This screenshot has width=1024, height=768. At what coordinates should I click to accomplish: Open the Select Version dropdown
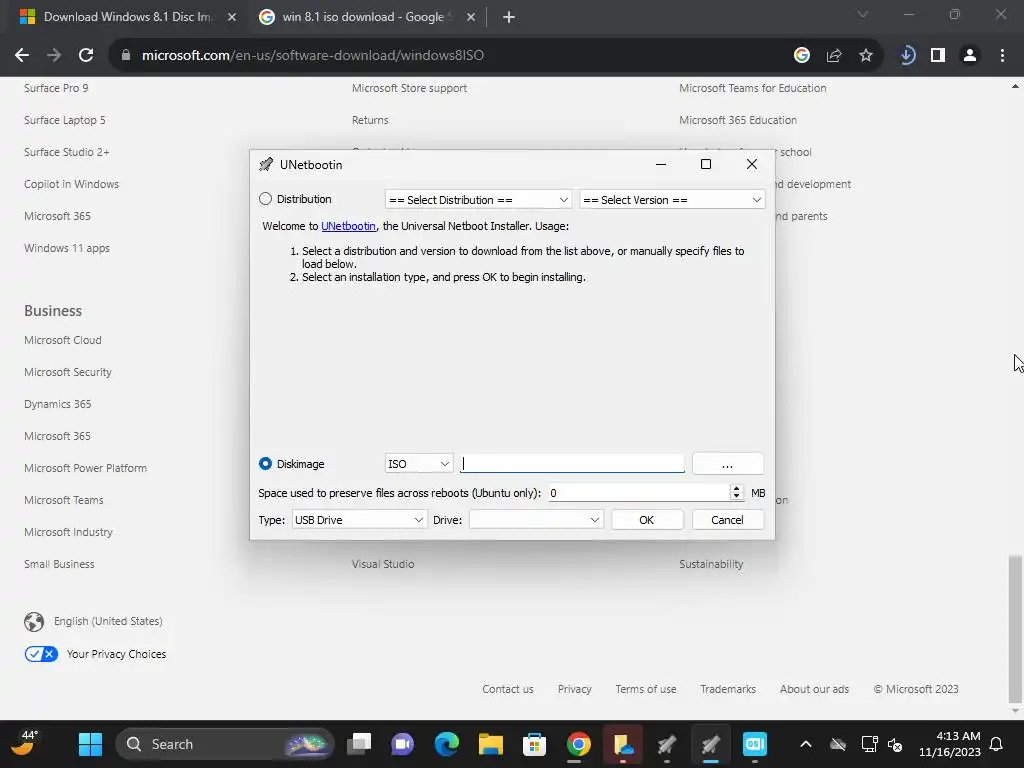pos(672,200)
